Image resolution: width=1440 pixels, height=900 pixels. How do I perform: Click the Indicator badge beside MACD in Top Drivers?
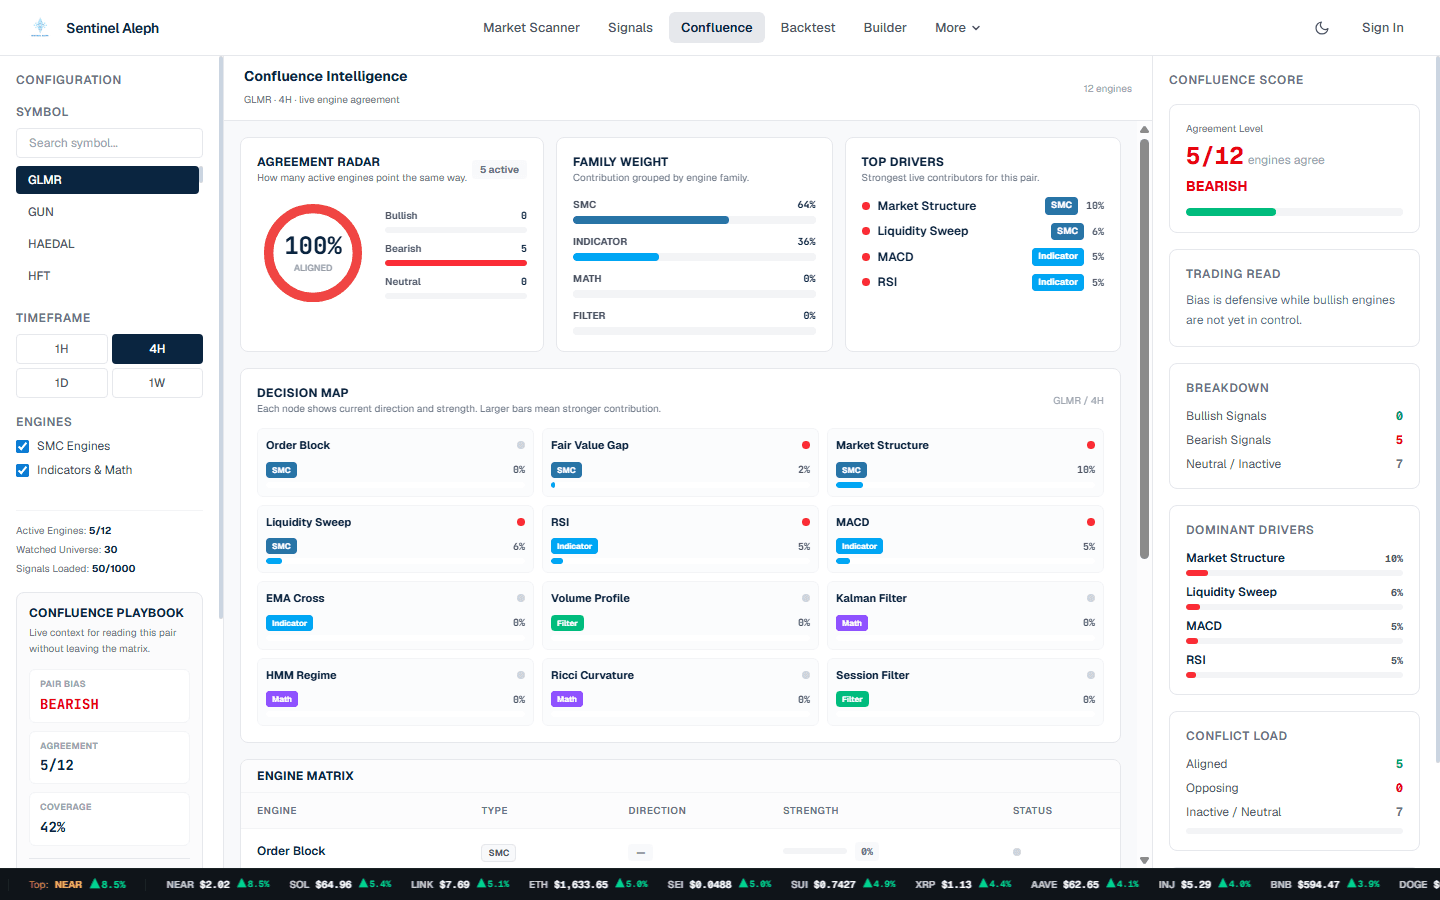(1058, 256)
